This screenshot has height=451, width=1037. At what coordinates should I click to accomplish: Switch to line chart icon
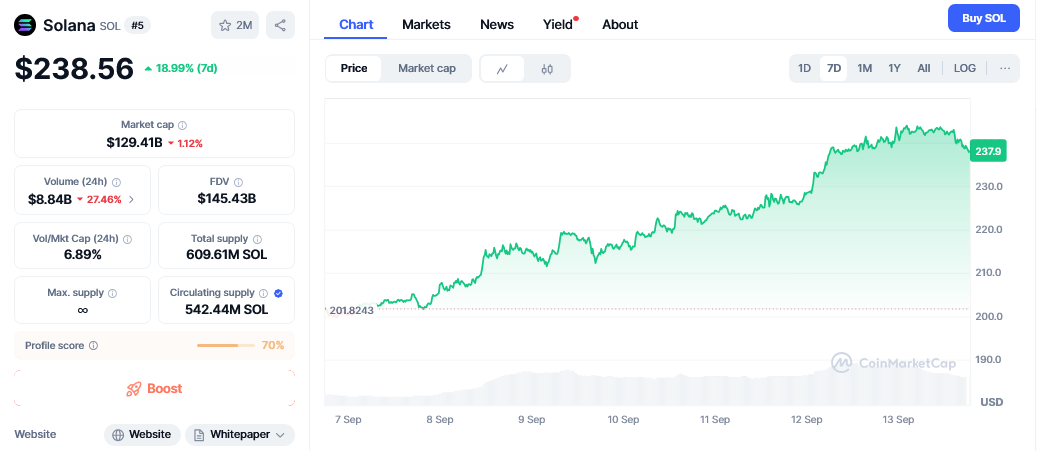502,69
